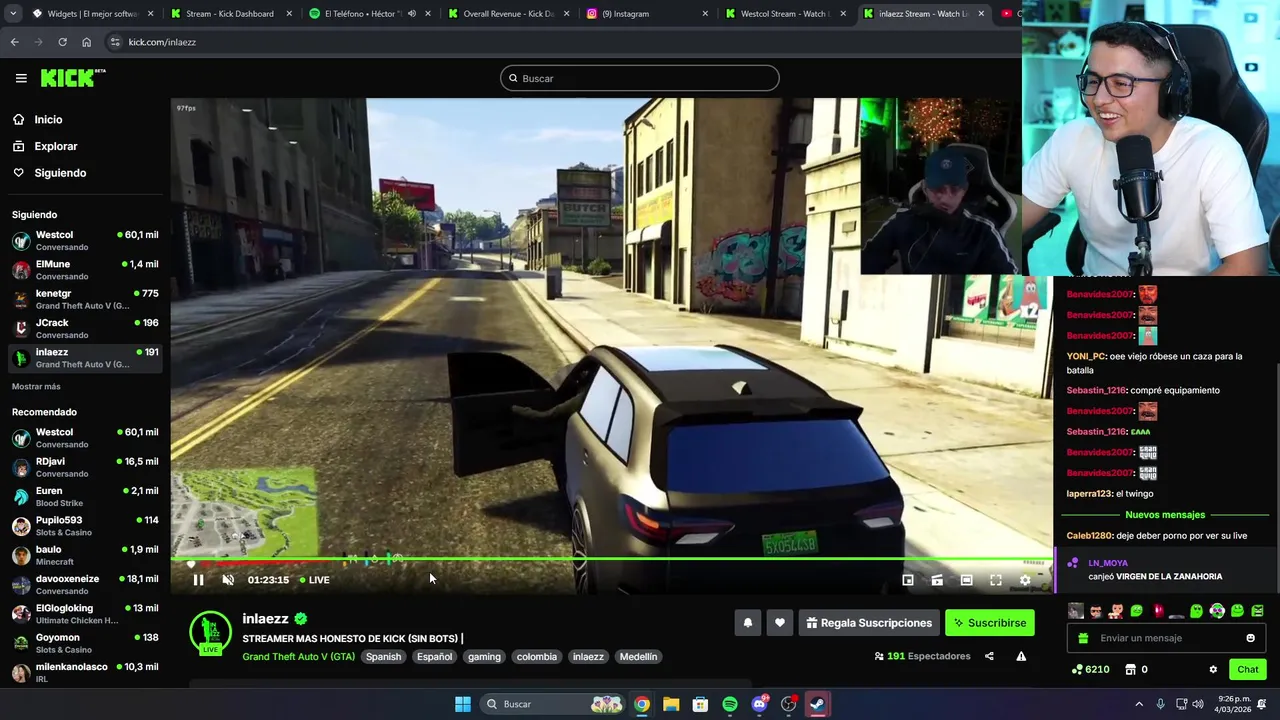Open RDjavi recommended channel
Image resolution: width=1280 pixels, height=720 pixels.
click(x=85, y=467)
